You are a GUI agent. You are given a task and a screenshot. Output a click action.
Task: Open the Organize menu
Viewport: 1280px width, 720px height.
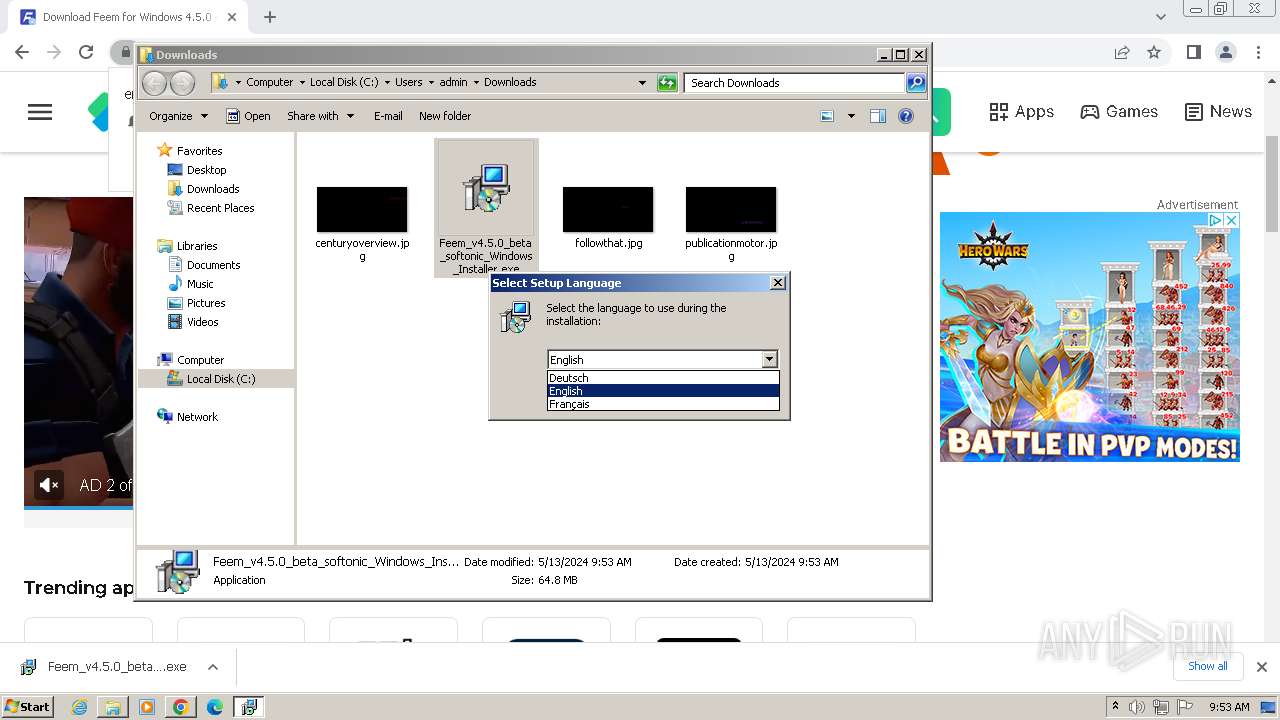pyautogui.click(x=178, y=116)
